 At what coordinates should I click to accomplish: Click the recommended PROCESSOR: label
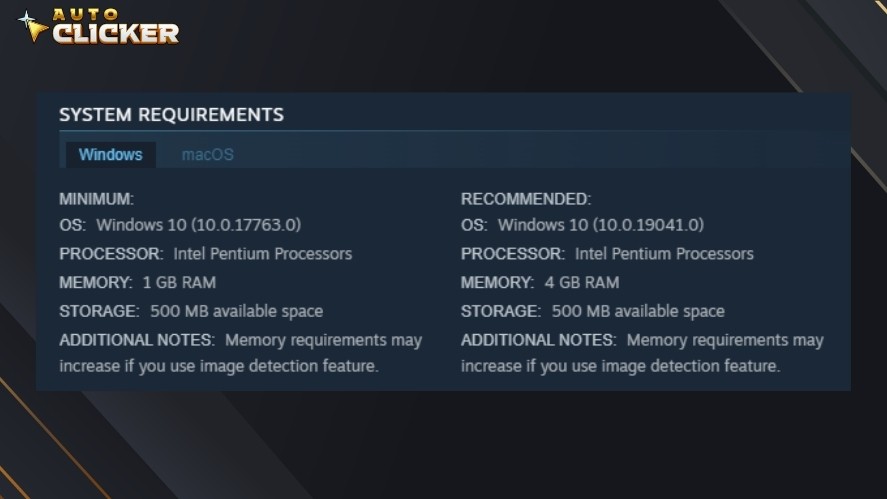pos(513,254)
